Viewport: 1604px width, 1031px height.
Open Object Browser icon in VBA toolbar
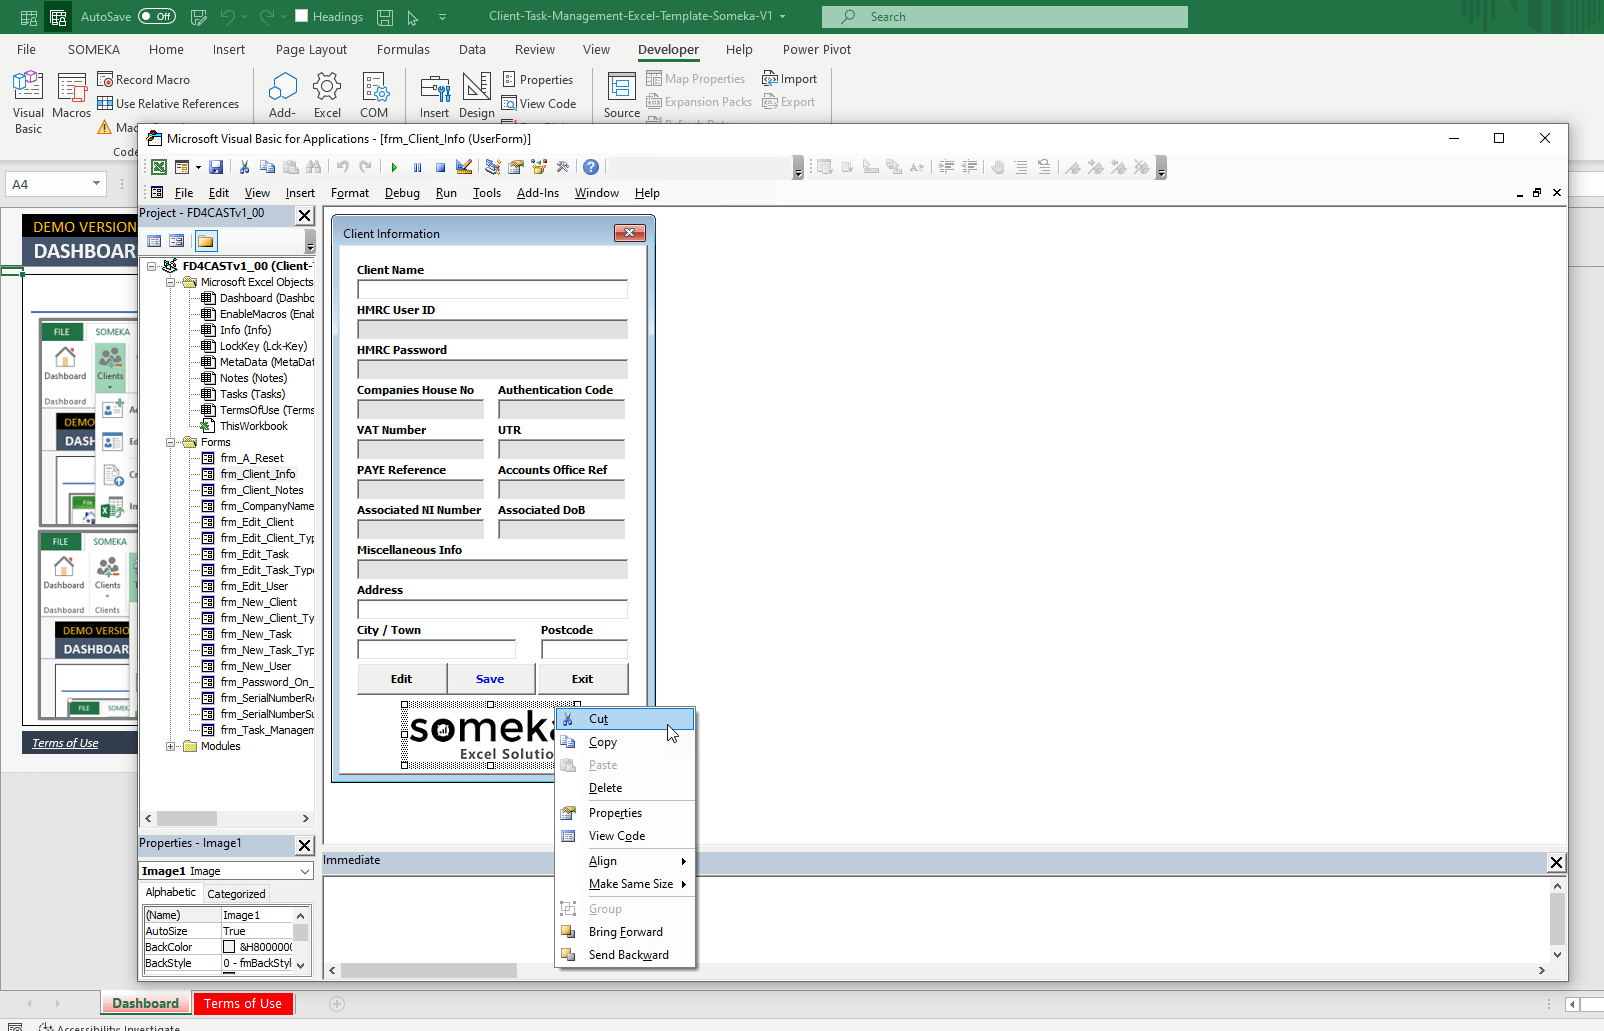tap(540, 167)
